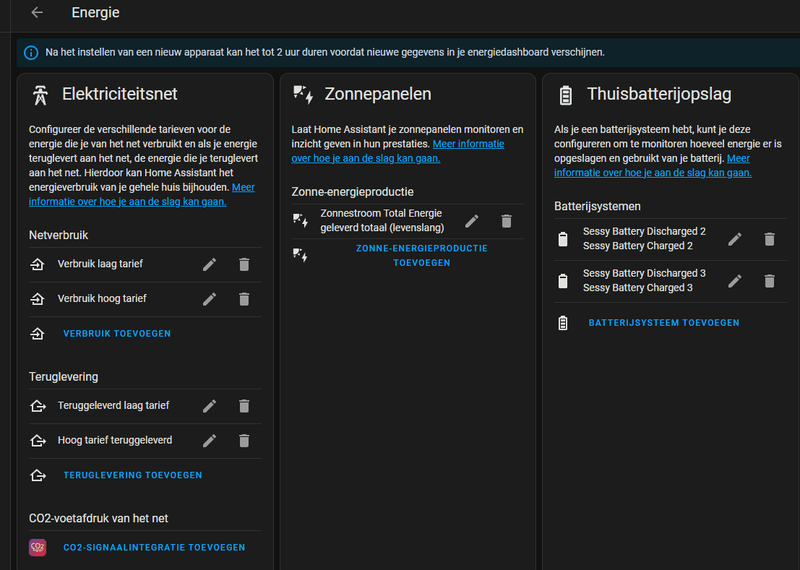Edit the Verbruik laag tarief entry
This screenshot has width=800, height=570.
[209, 264]
